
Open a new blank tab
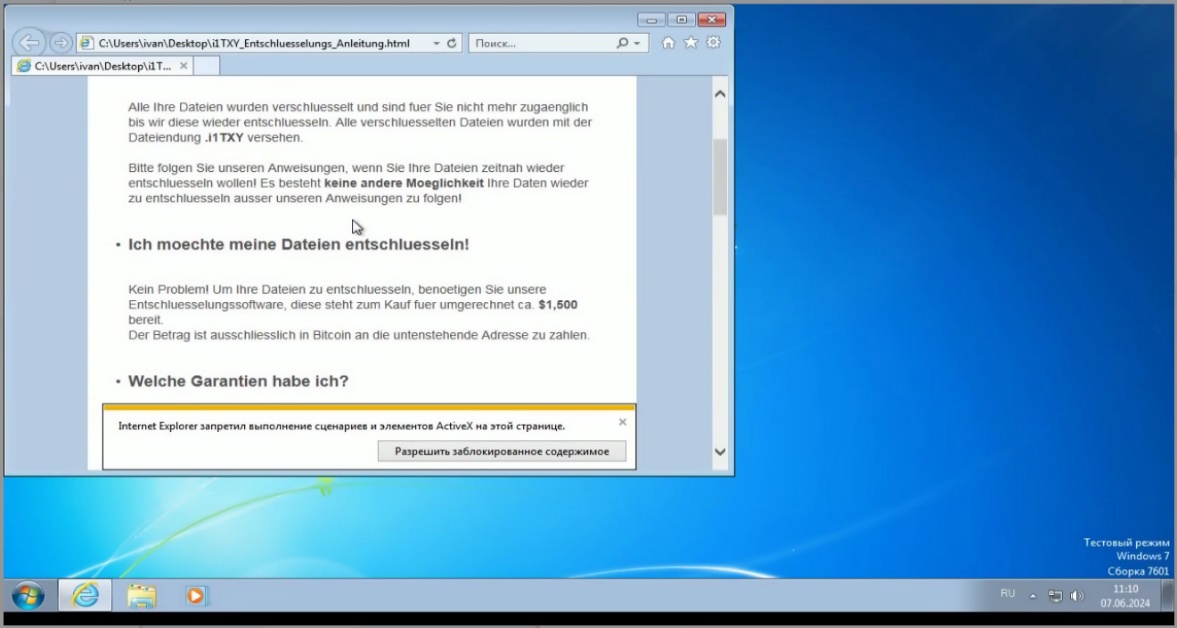pyautogui.click(x=206, y=66)
